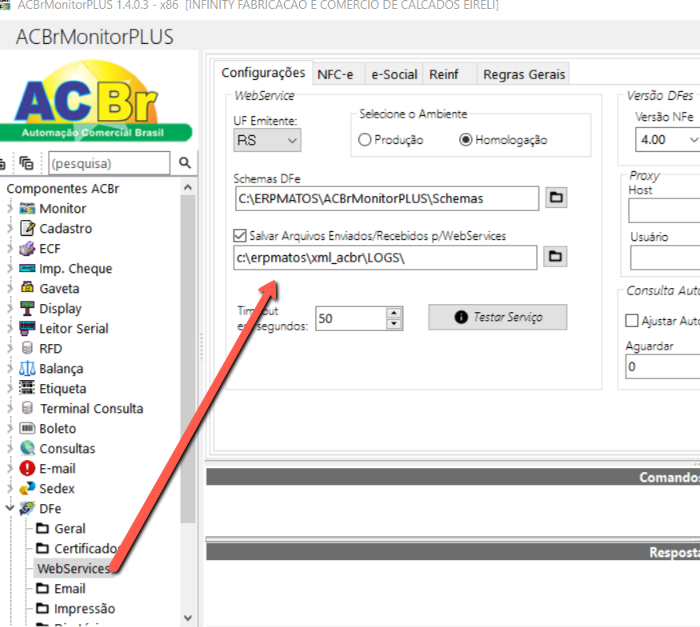This screenshot has width=700, height=627.
Task: Increase the timeout seconds value
Action: click(393, 312)
